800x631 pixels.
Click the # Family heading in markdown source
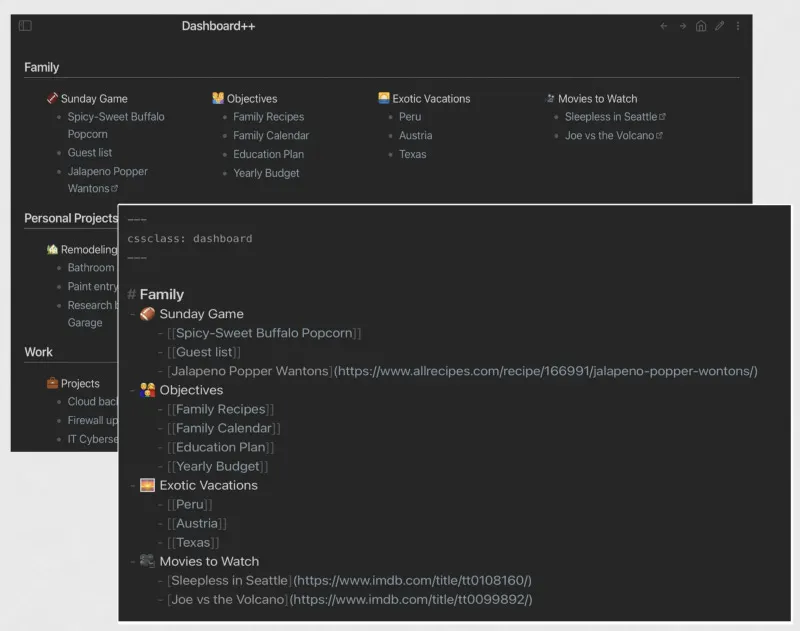point(156,294)
